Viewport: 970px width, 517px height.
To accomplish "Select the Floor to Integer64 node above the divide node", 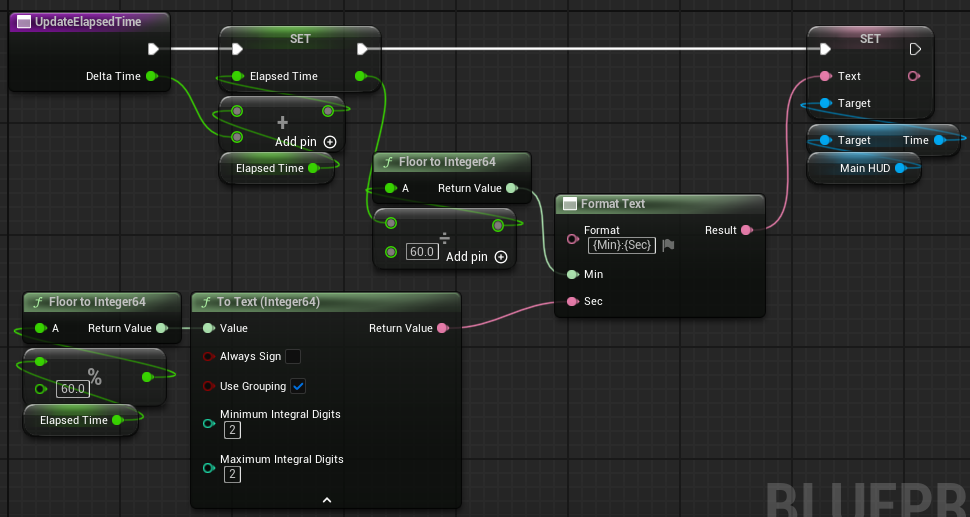I will [447, 162].
